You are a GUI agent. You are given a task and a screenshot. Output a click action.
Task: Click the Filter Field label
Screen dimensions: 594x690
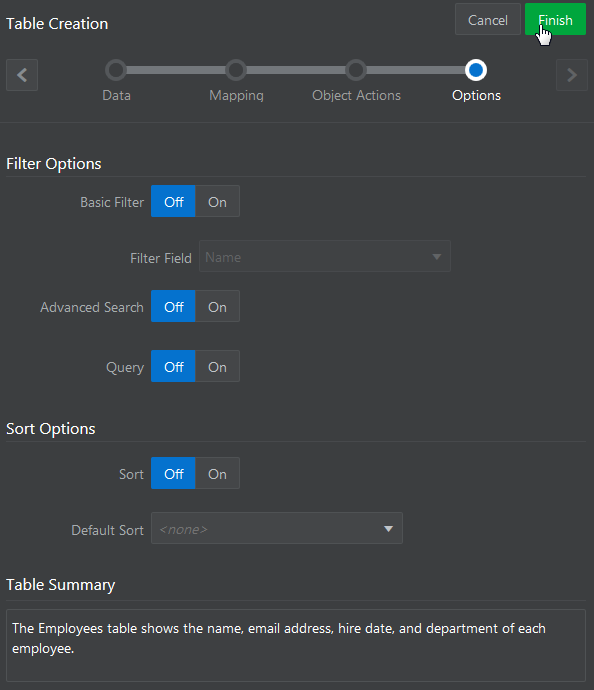[x=161, y=258]
